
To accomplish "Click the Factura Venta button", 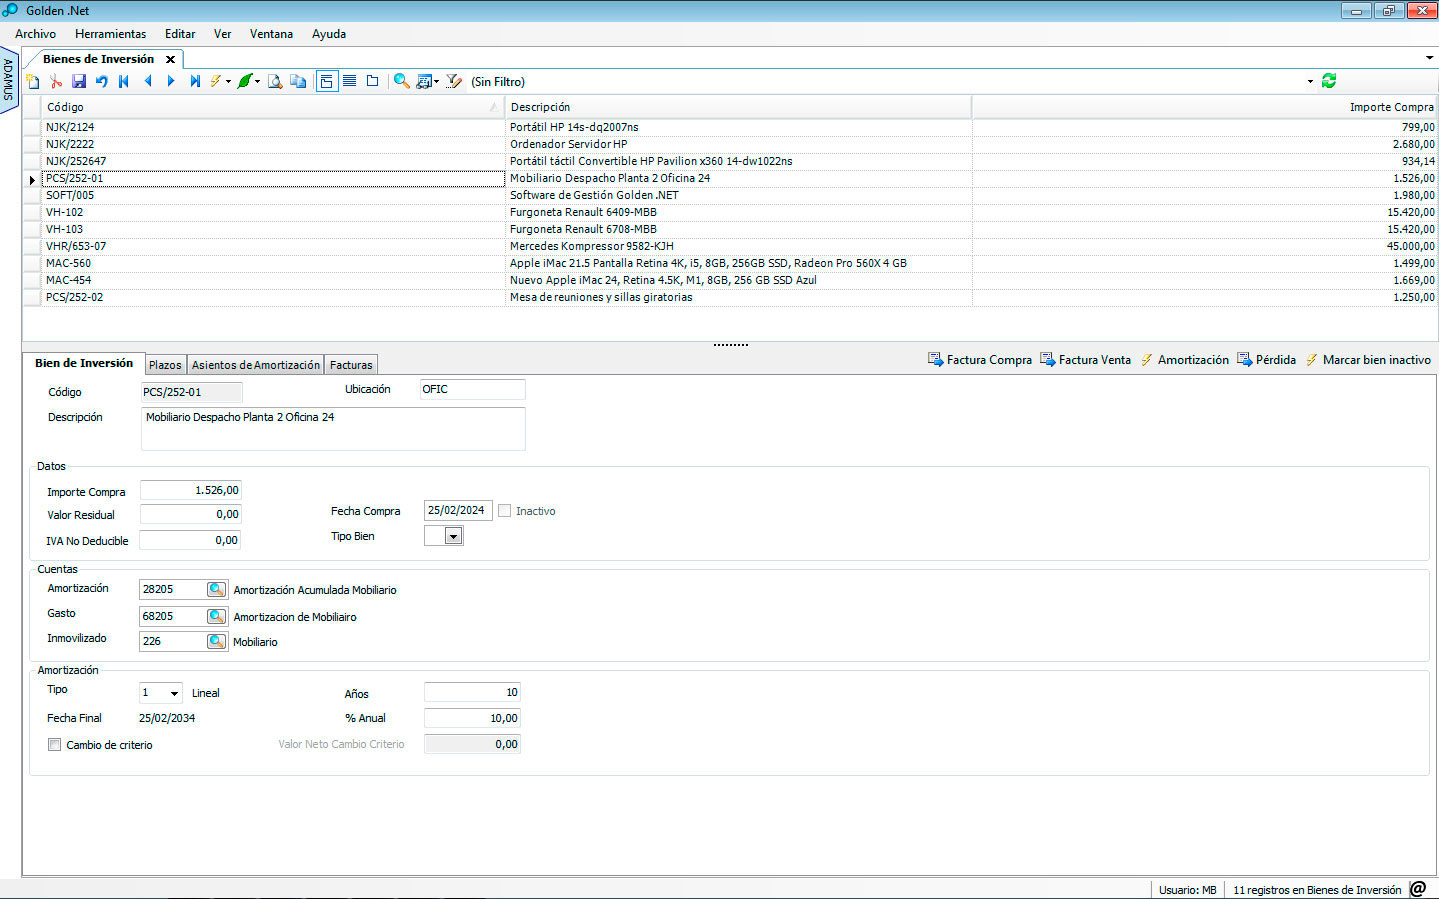I will point(1086,360).
